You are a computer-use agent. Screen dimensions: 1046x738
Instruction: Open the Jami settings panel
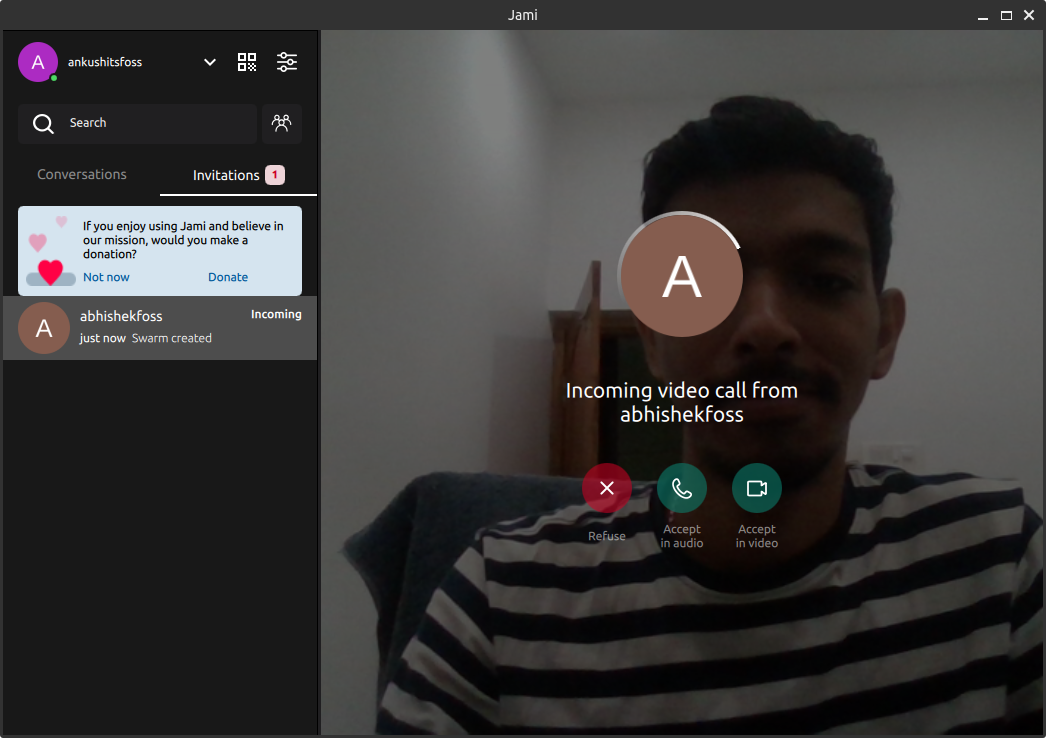tap(287, 61)
